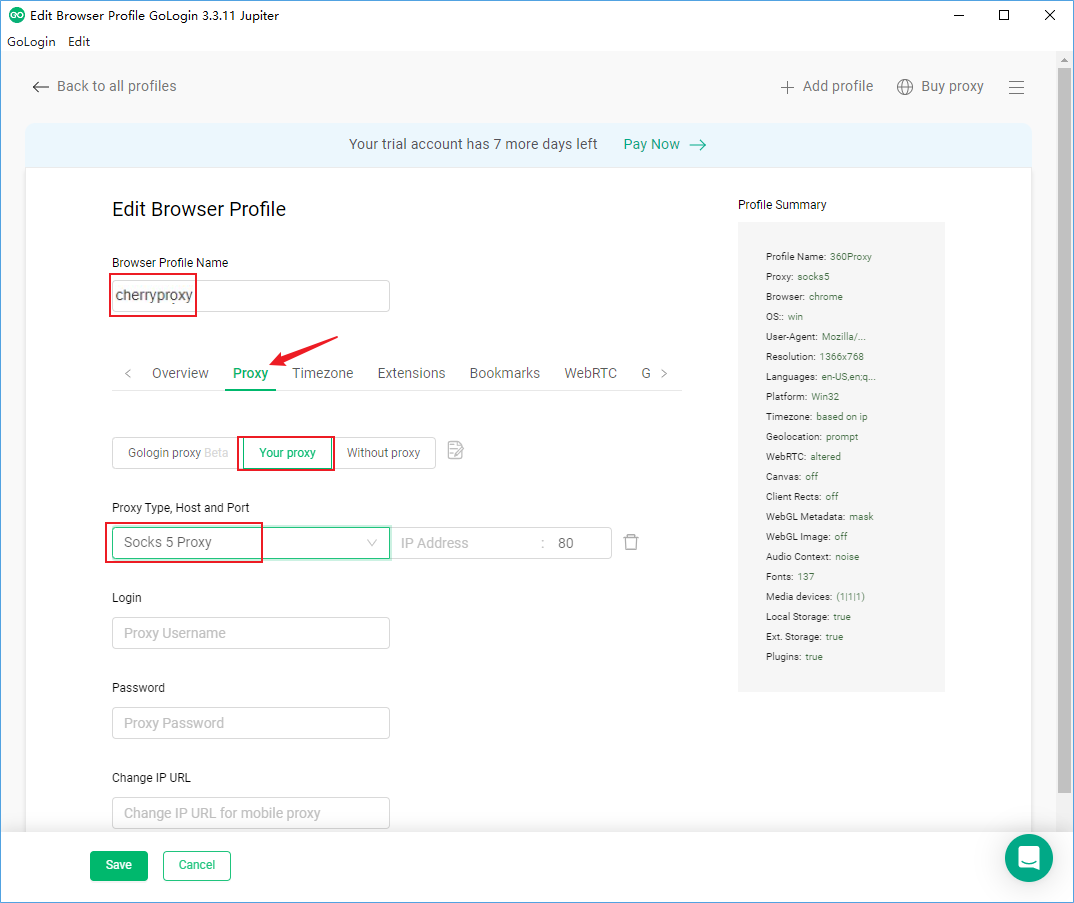Click the back arrow to all profiles

(x=40, y=87)
